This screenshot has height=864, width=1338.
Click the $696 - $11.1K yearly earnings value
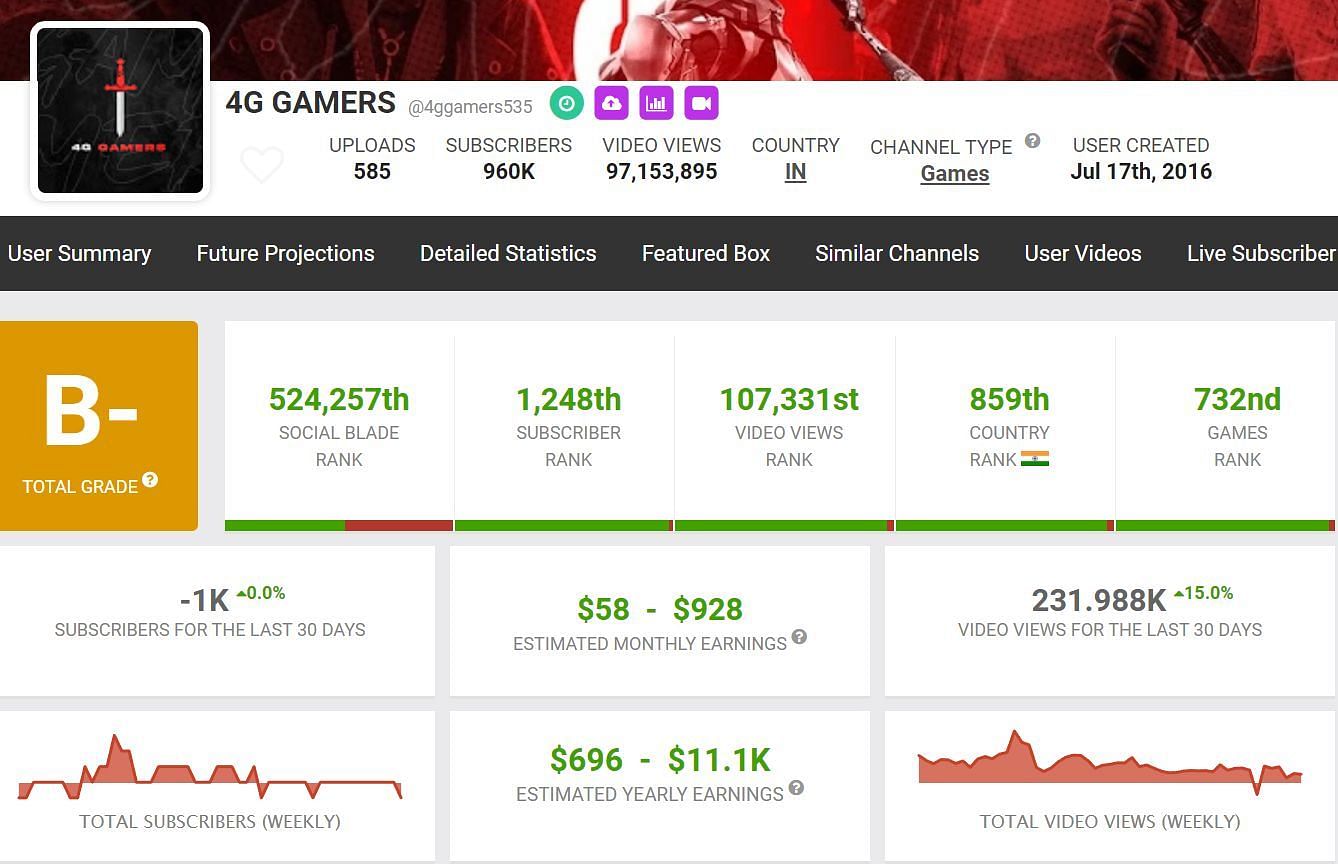[x=660, y=760]
